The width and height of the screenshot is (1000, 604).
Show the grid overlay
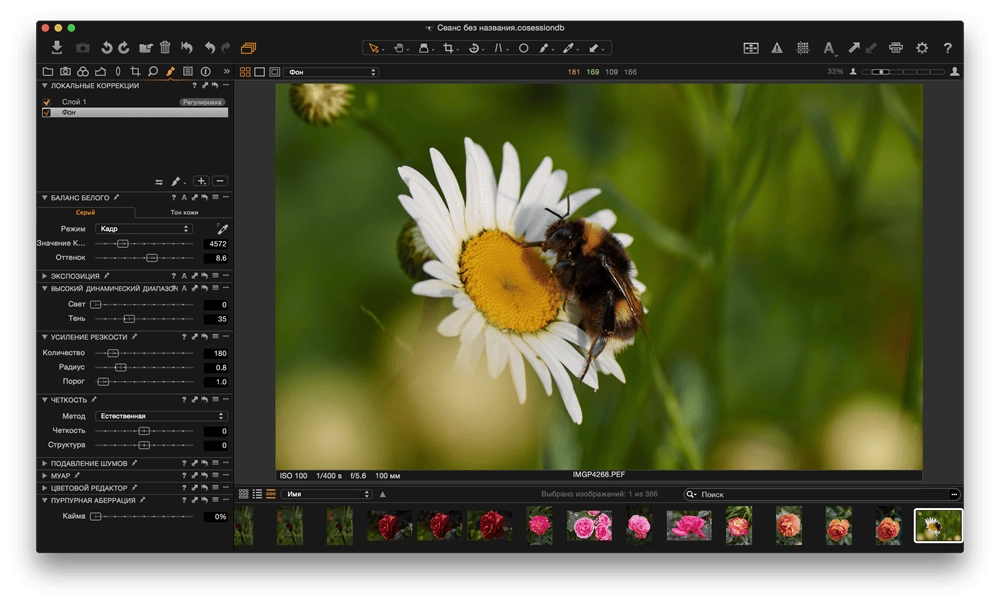[x=803, y=48]
